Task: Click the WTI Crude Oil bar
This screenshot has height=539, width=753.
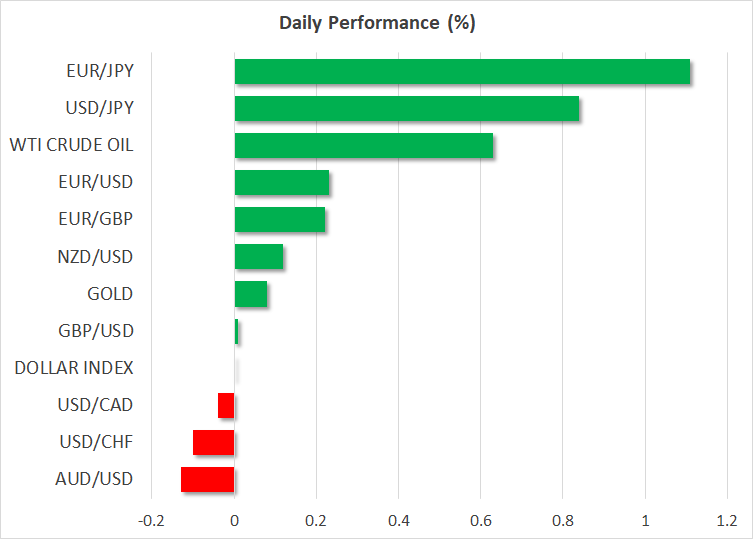Action: (x=364, y=146)
